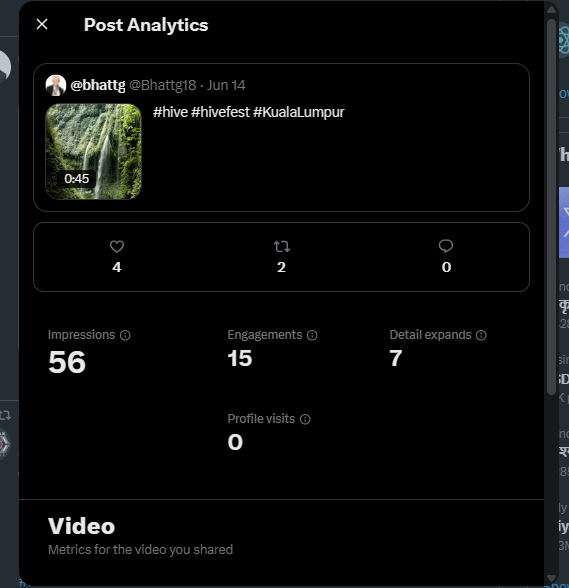Screen dimensions: 569x588
Task: Open Engagements info icon
Action: [312, 335]
